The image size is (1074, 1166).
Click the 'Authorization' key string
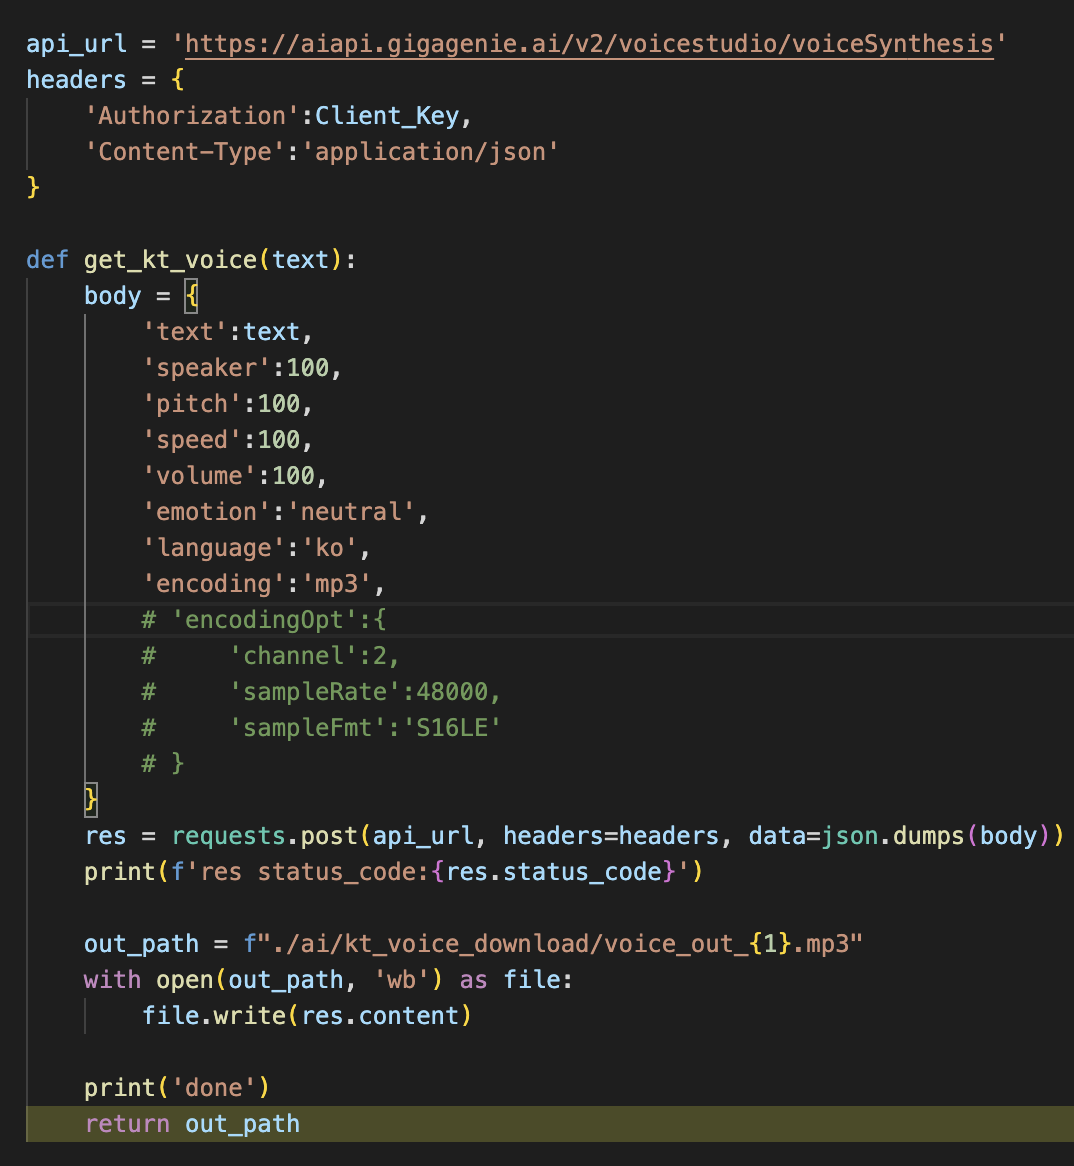pyautogui.click(x=192, y=116)
